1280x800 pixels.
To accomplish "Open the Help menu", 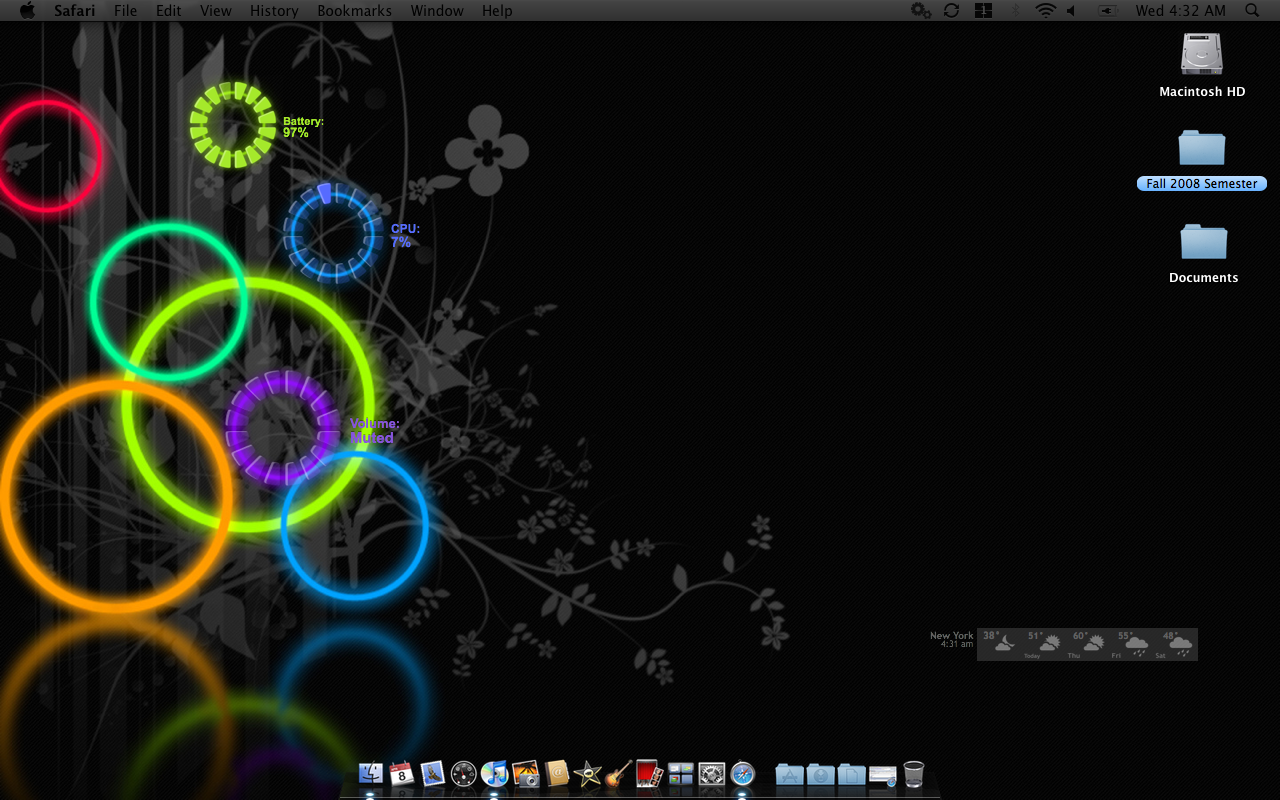I will point(497,10).
